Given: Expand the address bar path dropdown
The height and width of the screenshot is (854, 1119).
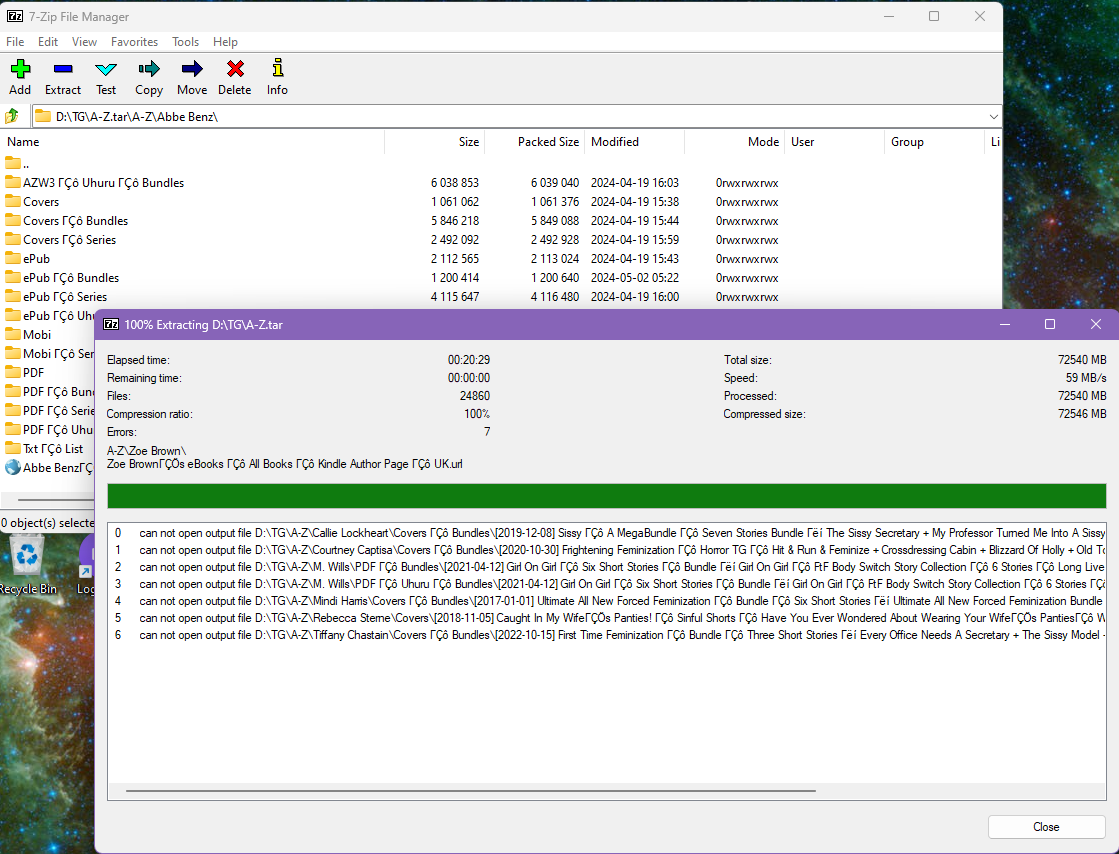Looking at the screenshot, I should tap(993, 116).
